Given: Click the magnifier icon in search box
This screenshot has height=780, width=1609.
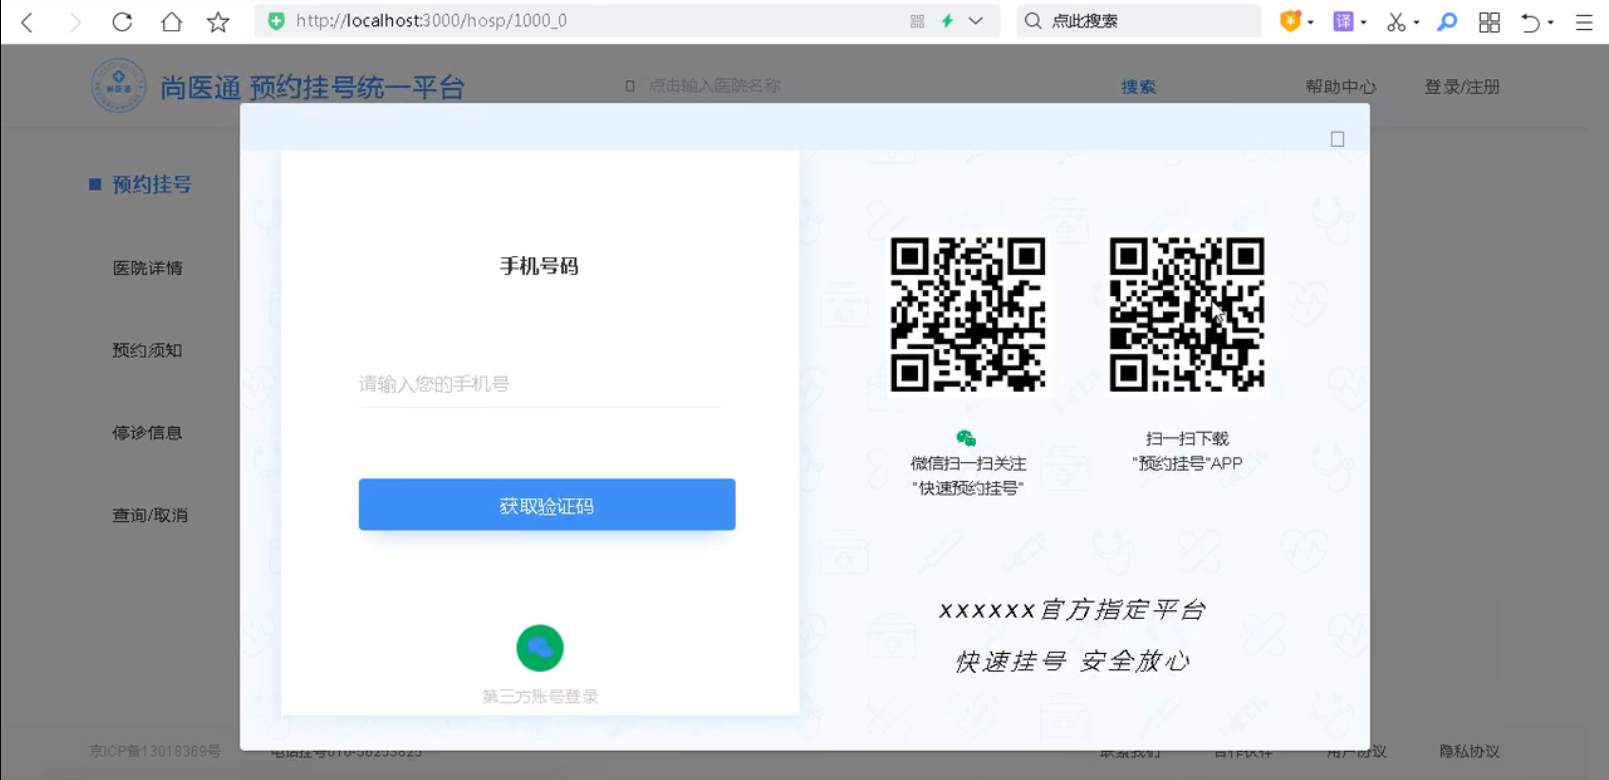Looking at the screenshot, I should tap(1033, 21).
